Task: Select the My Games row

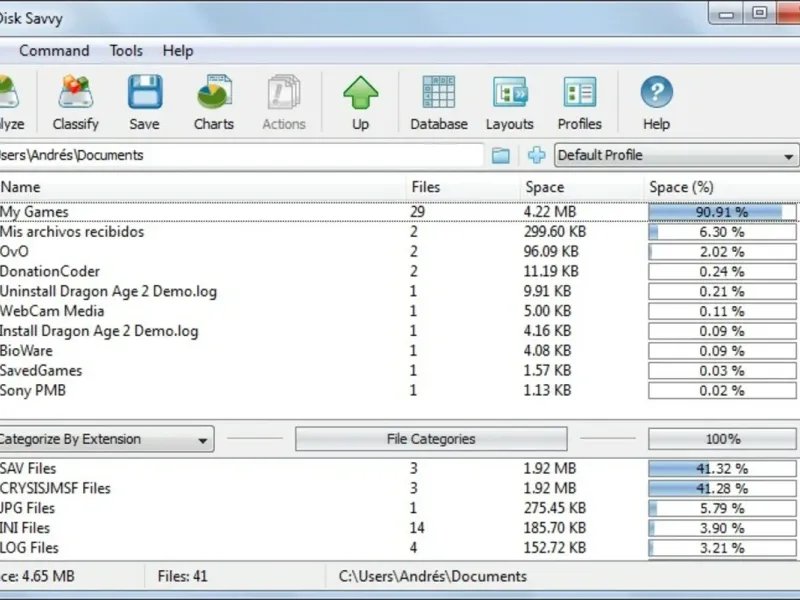Action: click(399, 212)
